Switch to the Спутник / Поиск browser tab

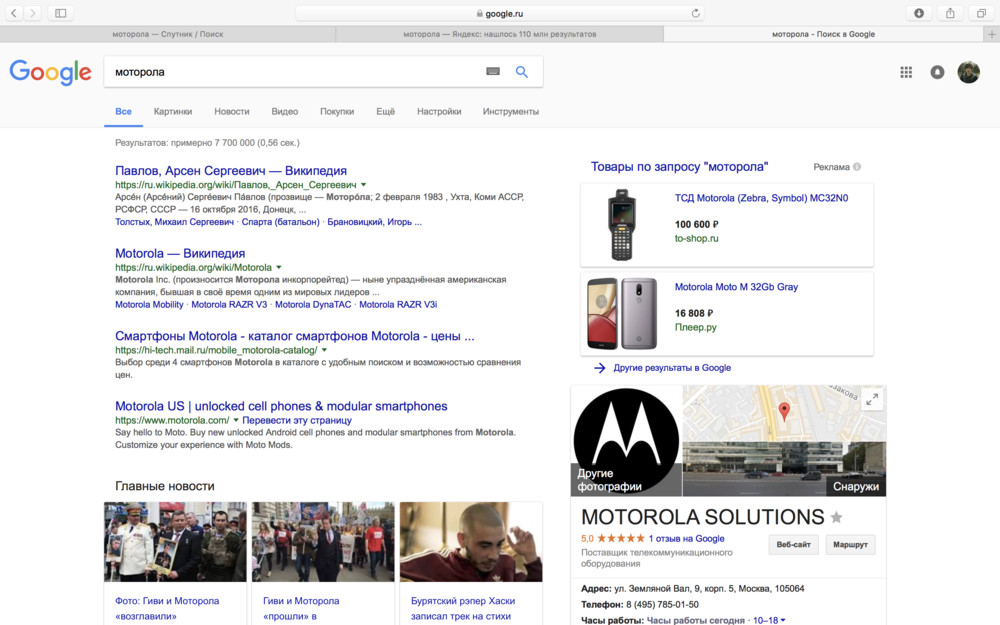[x=168, y=34]
